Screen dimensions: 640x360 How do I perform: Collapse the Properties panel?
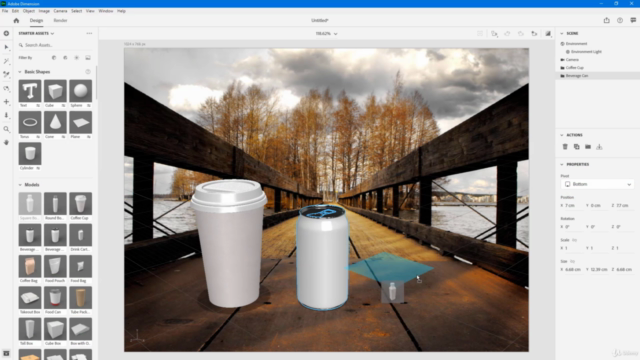[x=562, y=164]
